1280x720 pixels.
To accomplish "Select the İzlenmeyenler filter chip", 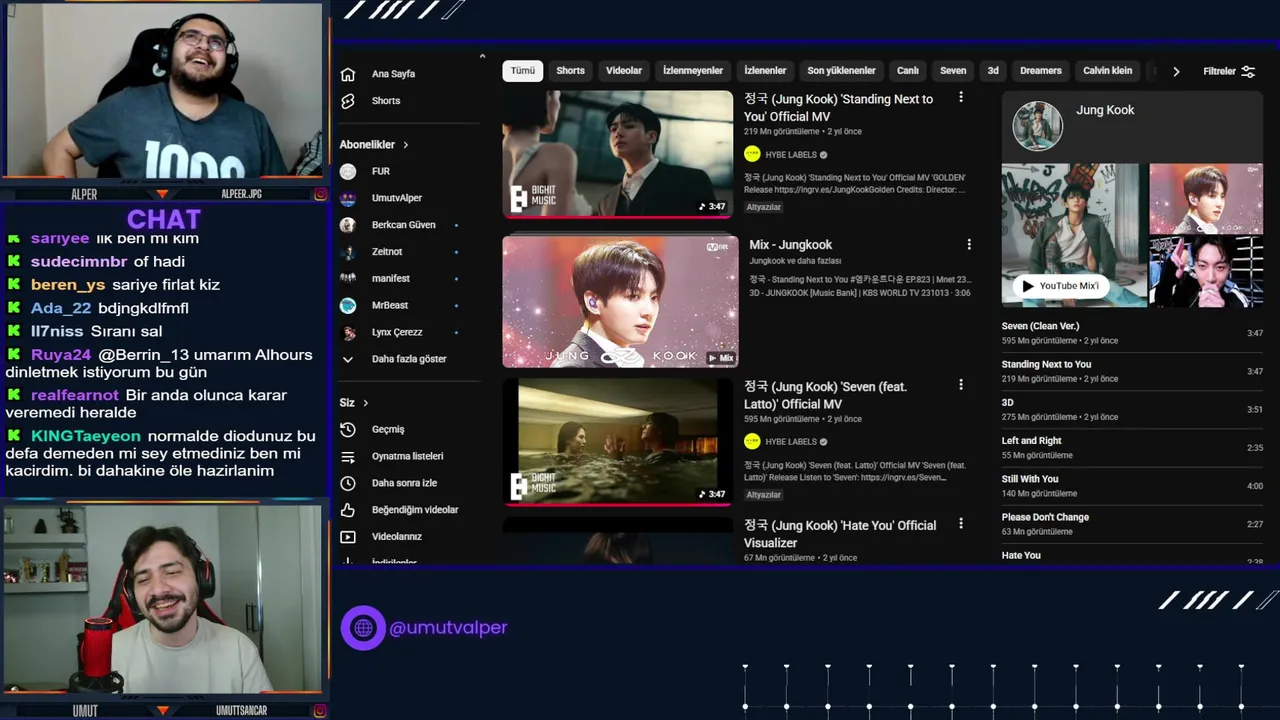I will [x=693, y=71].
